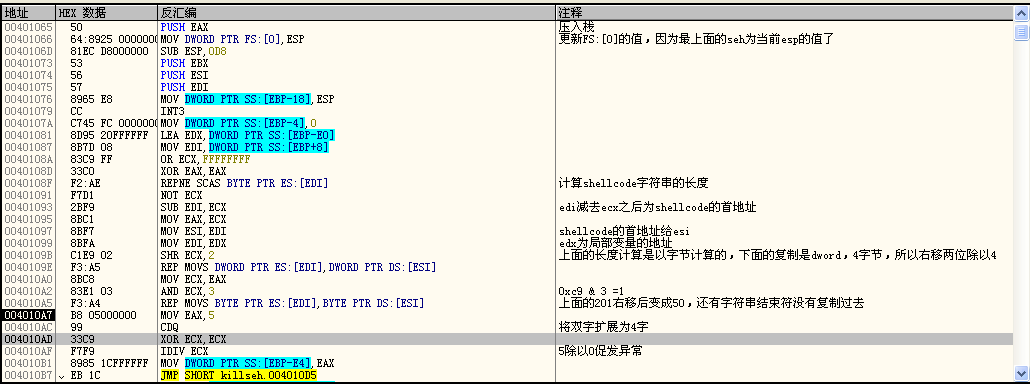The height and width of the screenshot is (384, 1030).
Task: Select the PUSH EDI instruction
Action: coord(184,86)
